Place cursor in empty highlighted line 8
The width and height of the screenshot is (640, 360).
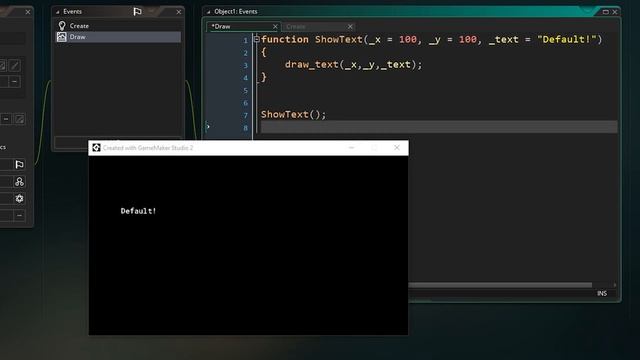pos(439,127)
